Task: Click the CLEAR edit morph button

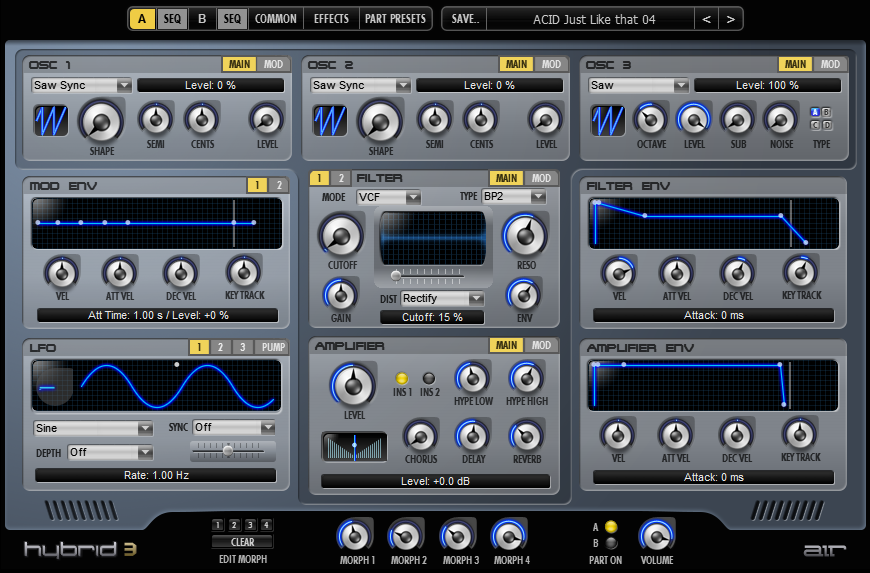Action: click(x=242, y=542)
